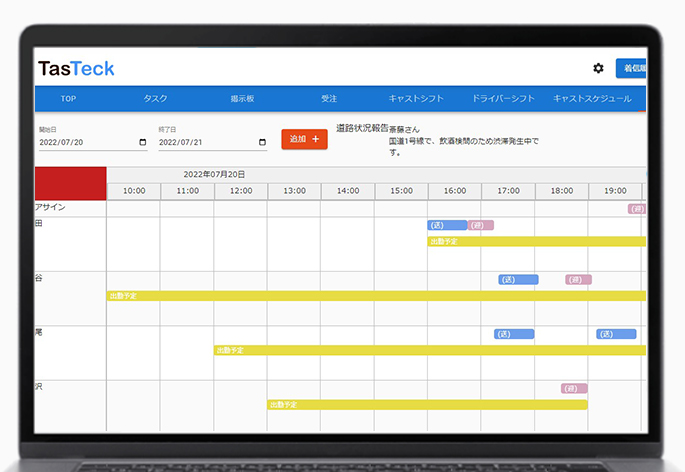Click the 12:00 time column header
The image size is (685, 472).
[x=241, y=191]
